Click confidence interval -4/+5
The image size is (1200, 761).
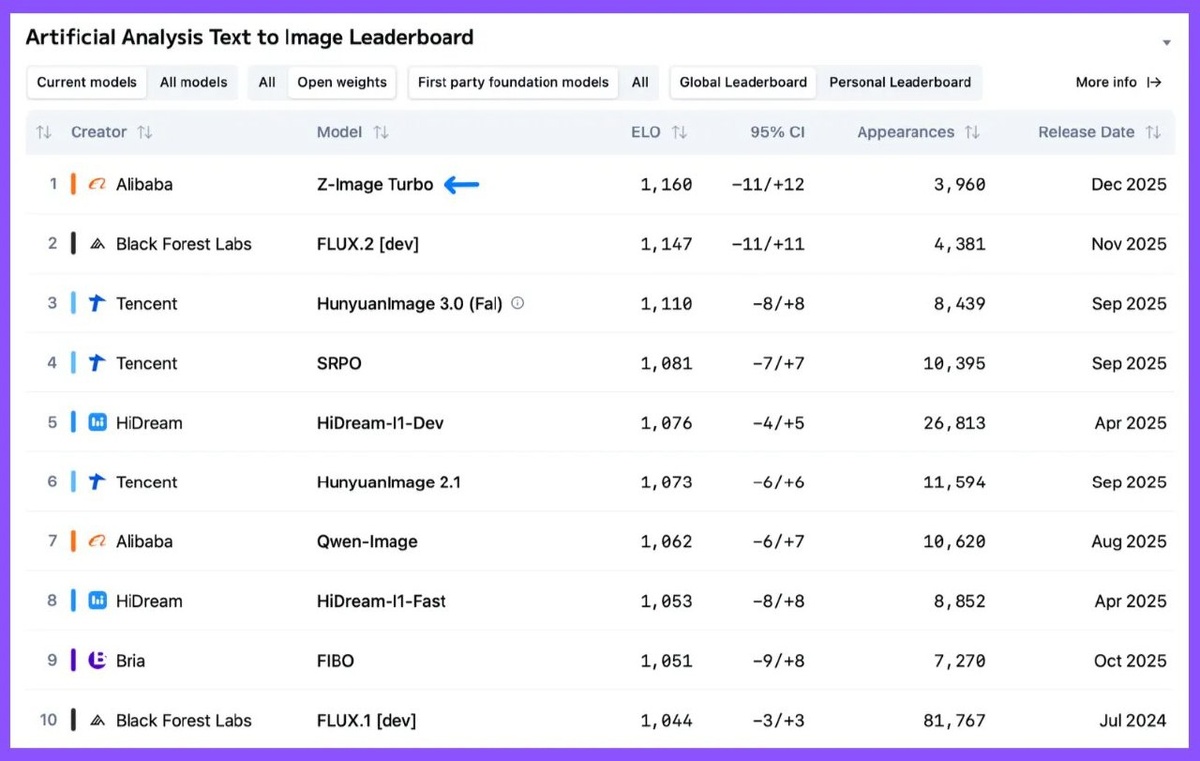click(x=780, y=422)
